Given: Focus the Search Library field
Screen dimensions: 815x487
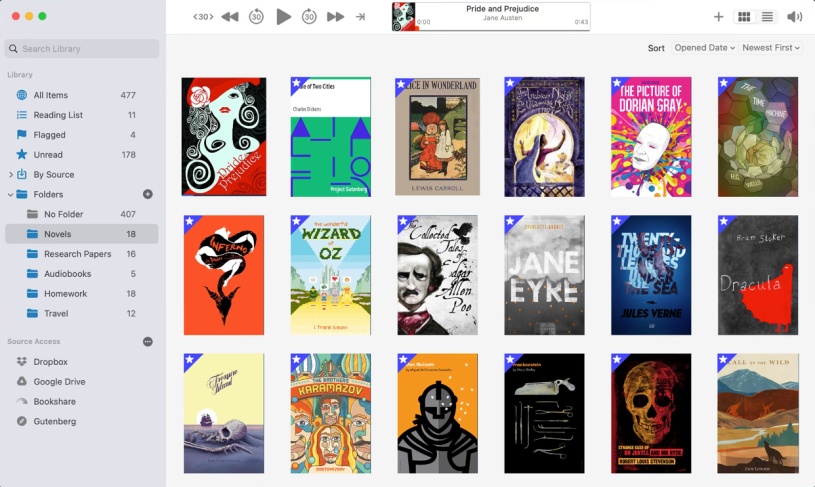Looking at the screenshot, I should 82,48.
